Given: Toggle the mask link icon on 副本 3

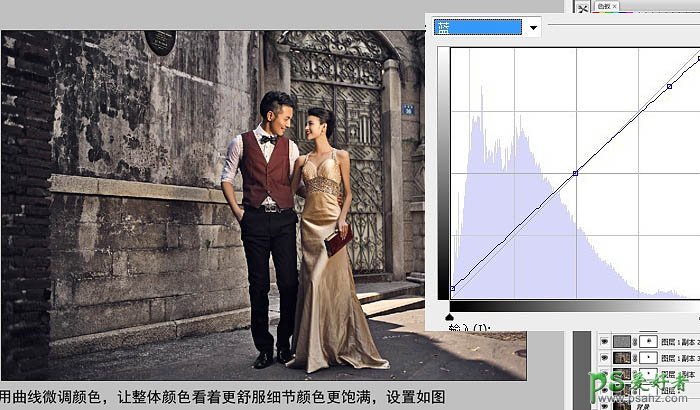Looking at the screenshot, I should (x=636, y=357).
